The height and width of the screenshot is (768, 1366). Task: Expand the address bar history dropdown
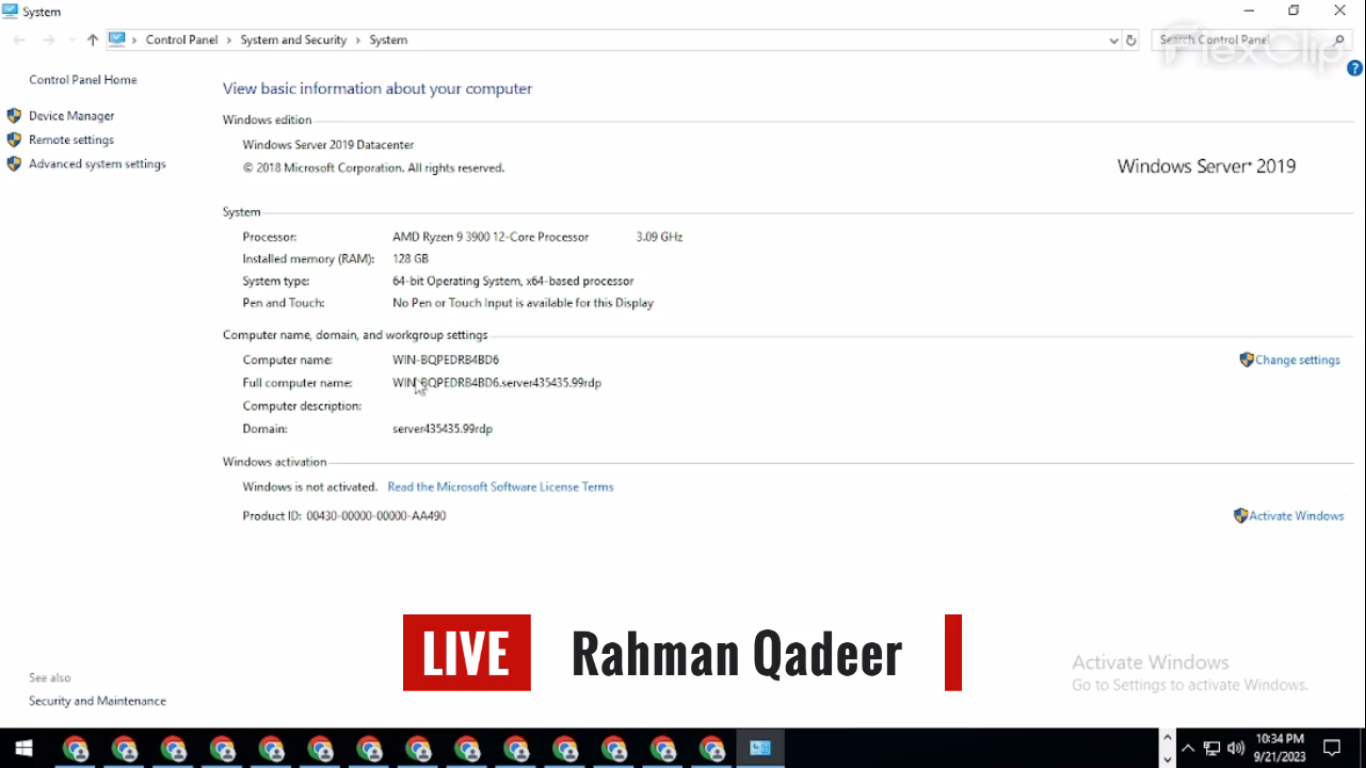[1114, 40]
